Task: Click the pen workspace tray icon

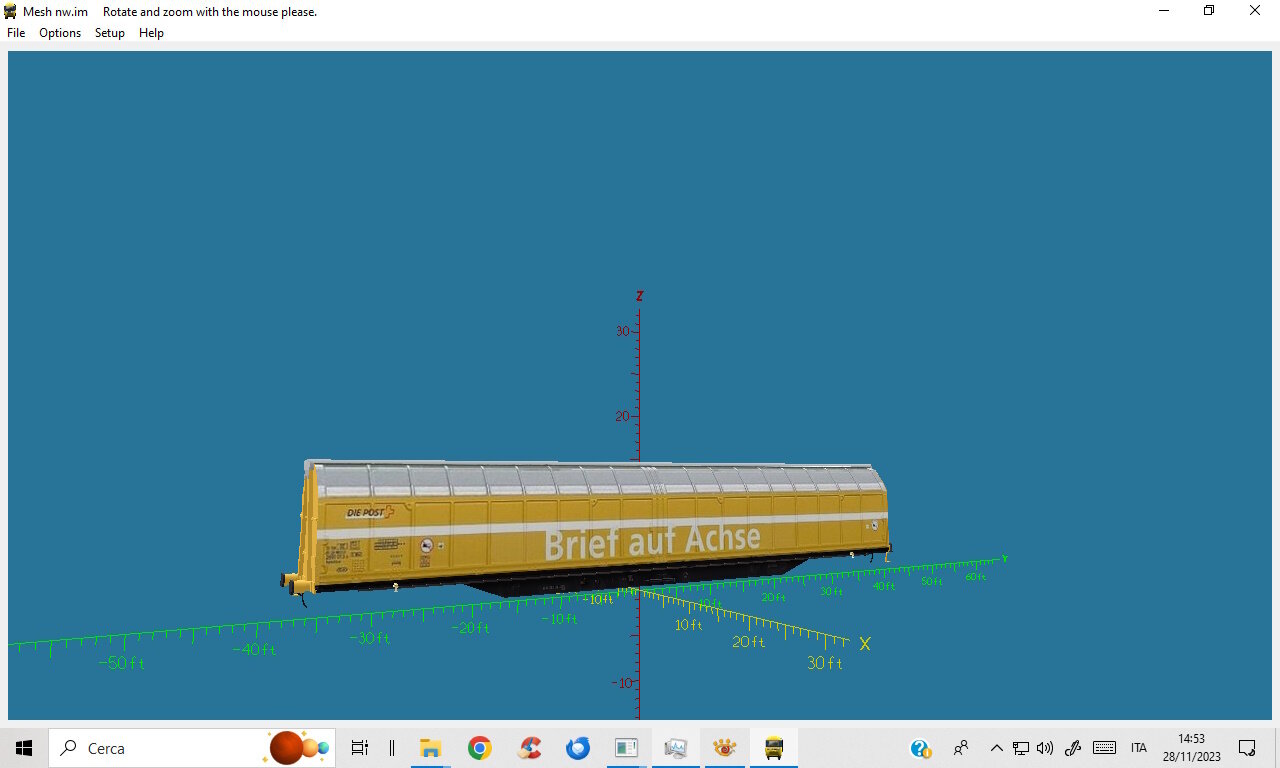Action: (1074, 748)
